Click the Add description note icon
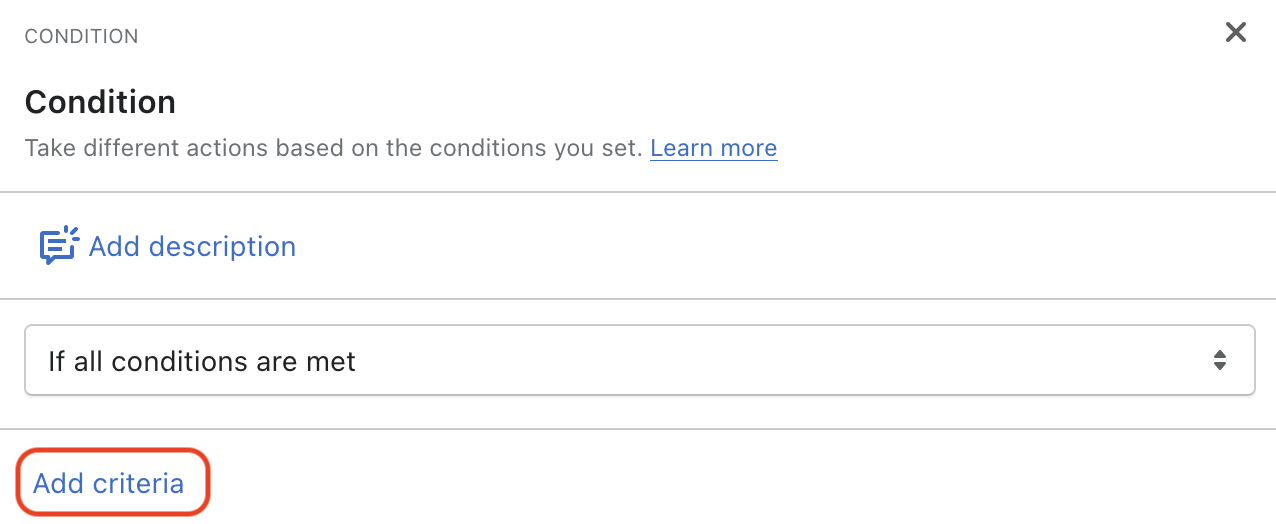This screenshot has width=1276, height=524. [x=59, y=246]
